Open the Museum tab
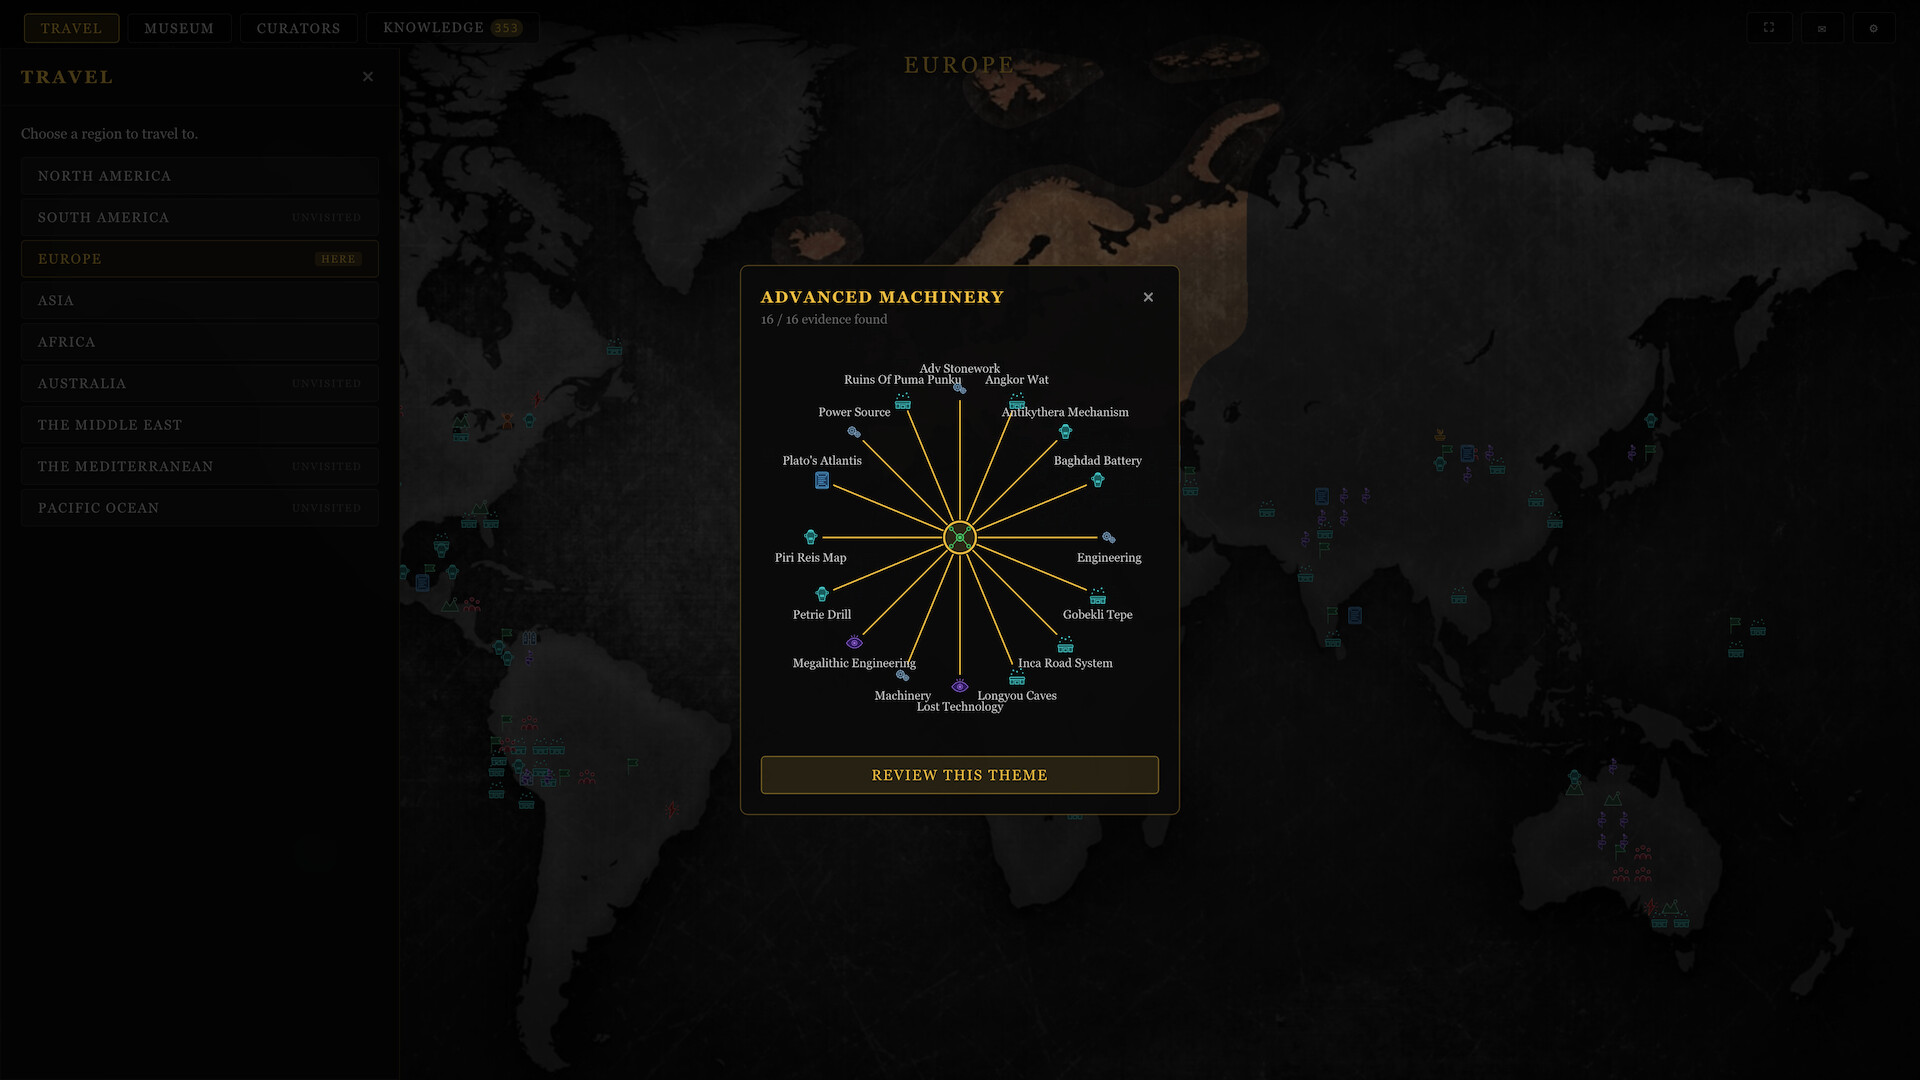1920x1080 pixels. 179,28
